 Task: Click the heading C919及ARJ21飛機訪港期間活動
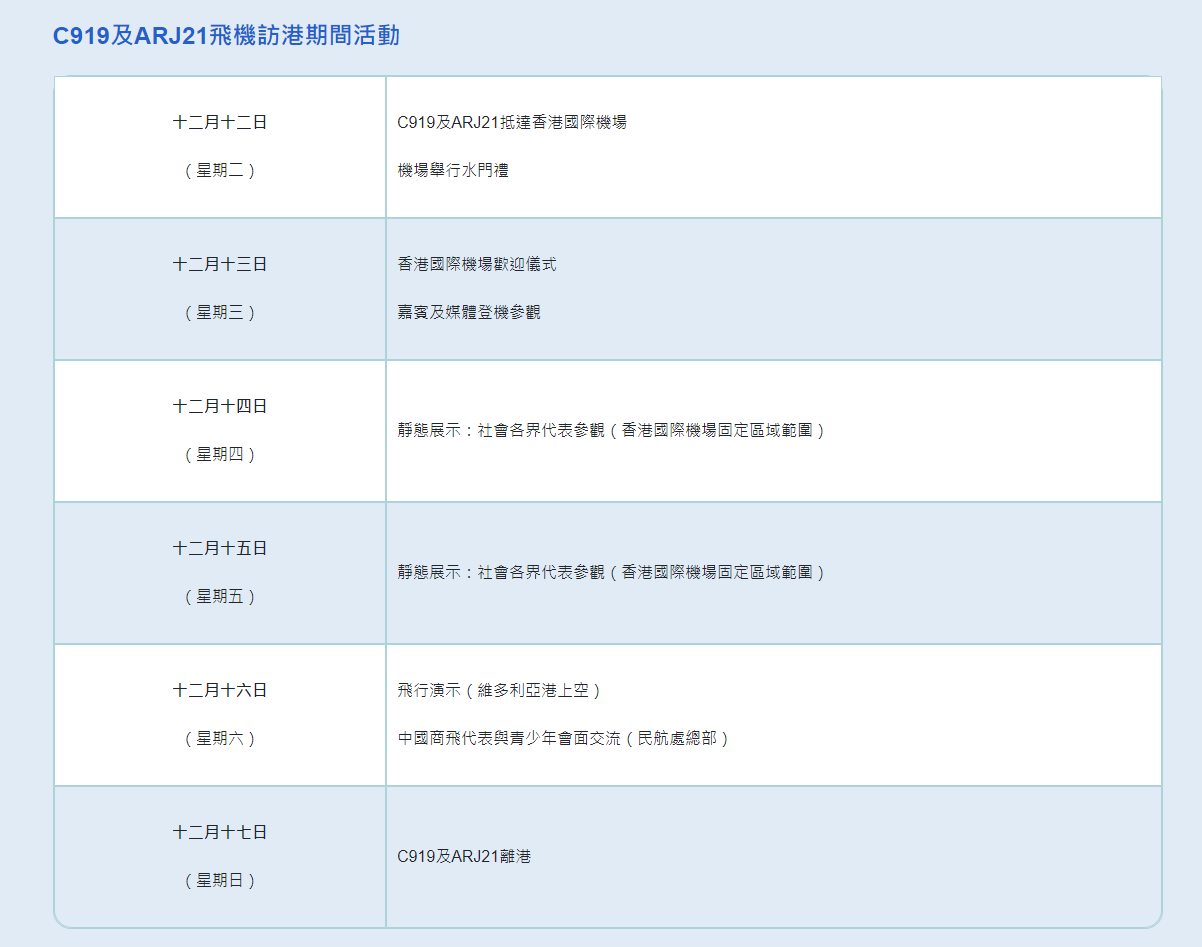pos(226,36)
